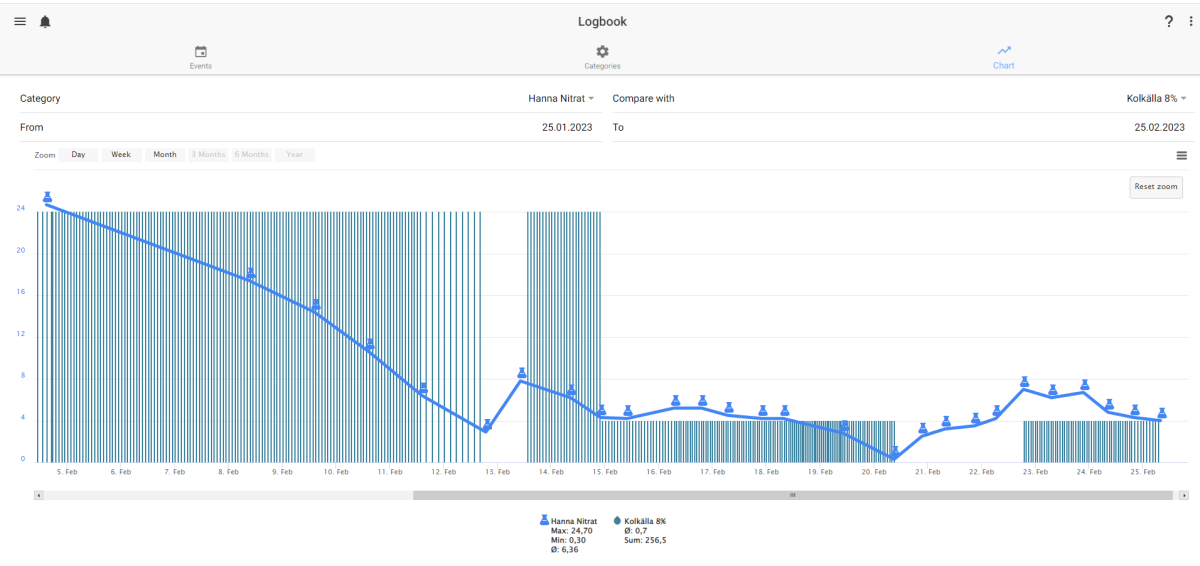Expand the Hanna Nitrat category dropdown
Image resolution: width=1200 pixels, height=566 pixels.
pos(561,99)
